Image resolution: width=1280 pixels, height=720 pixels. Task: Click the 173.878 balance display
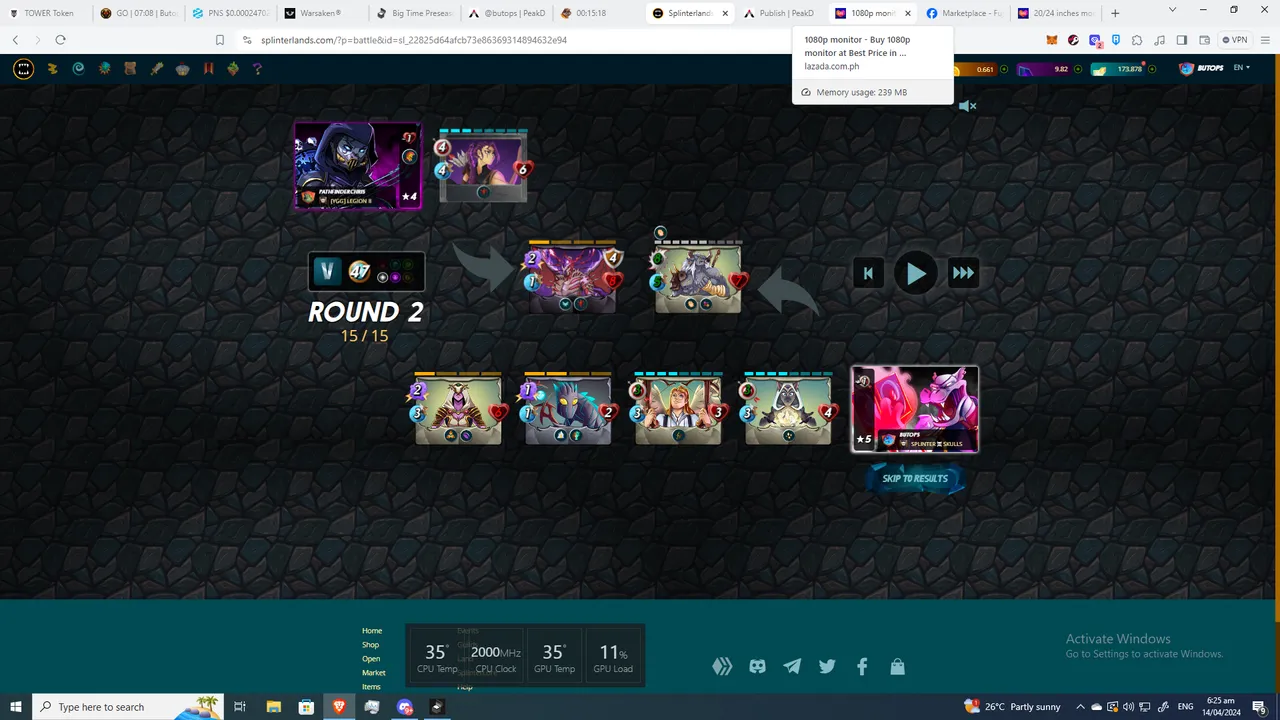1120,69
